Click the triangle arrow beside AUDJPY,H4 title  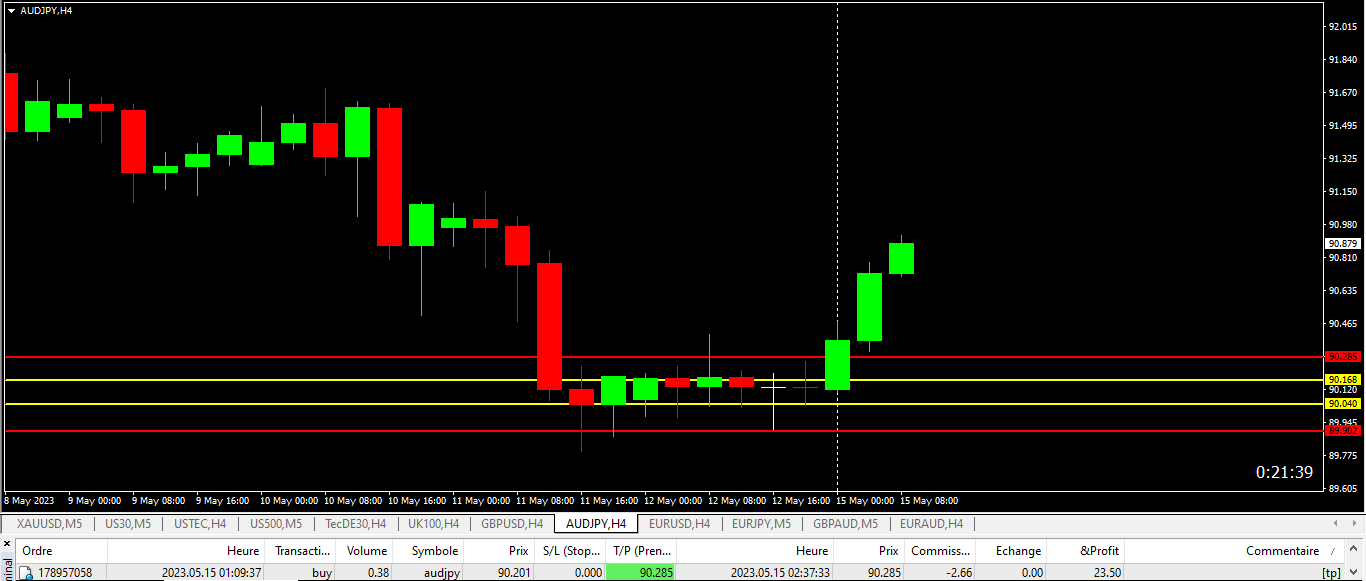12,10
